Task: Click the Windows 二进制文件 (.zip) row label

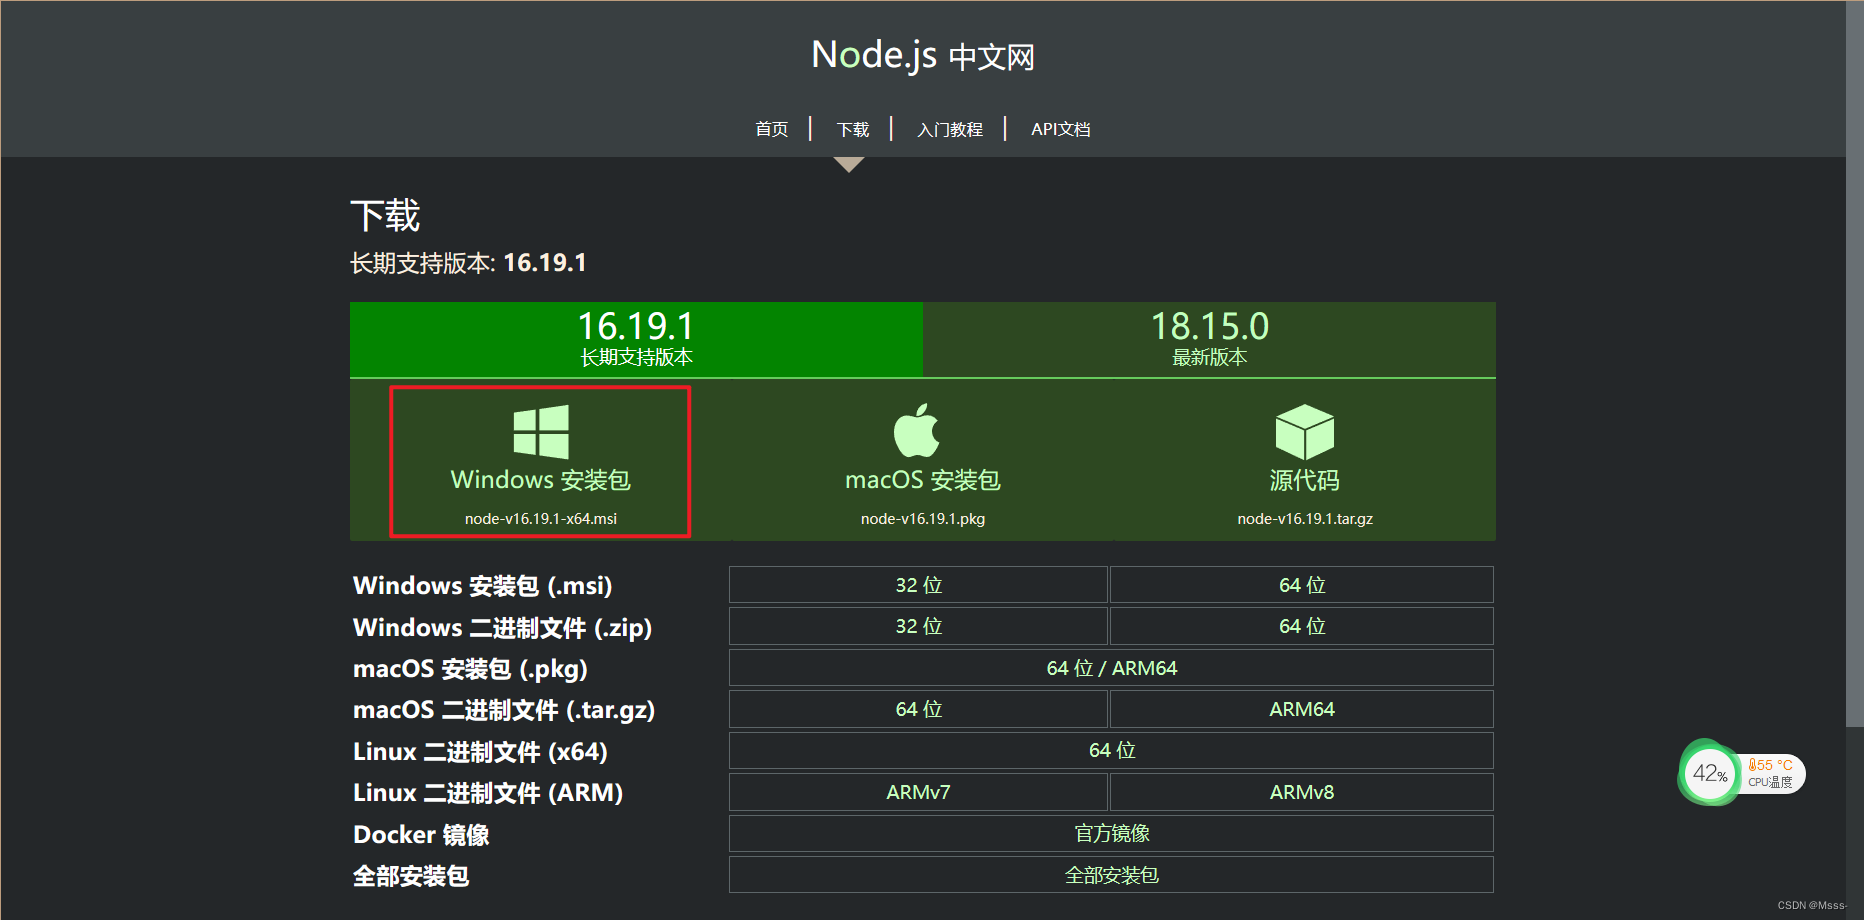Action: coord(503,628)
